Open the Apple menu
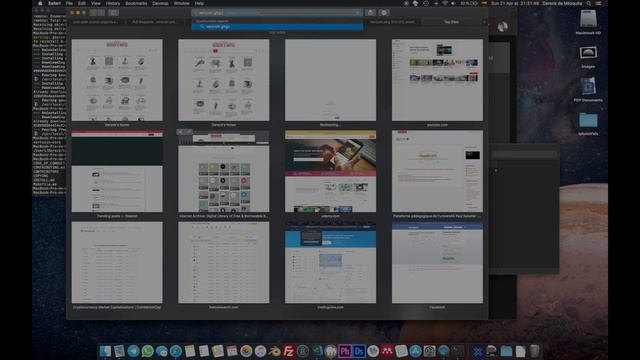The height and width of the screenshot is (360, 640). (40, 3)
